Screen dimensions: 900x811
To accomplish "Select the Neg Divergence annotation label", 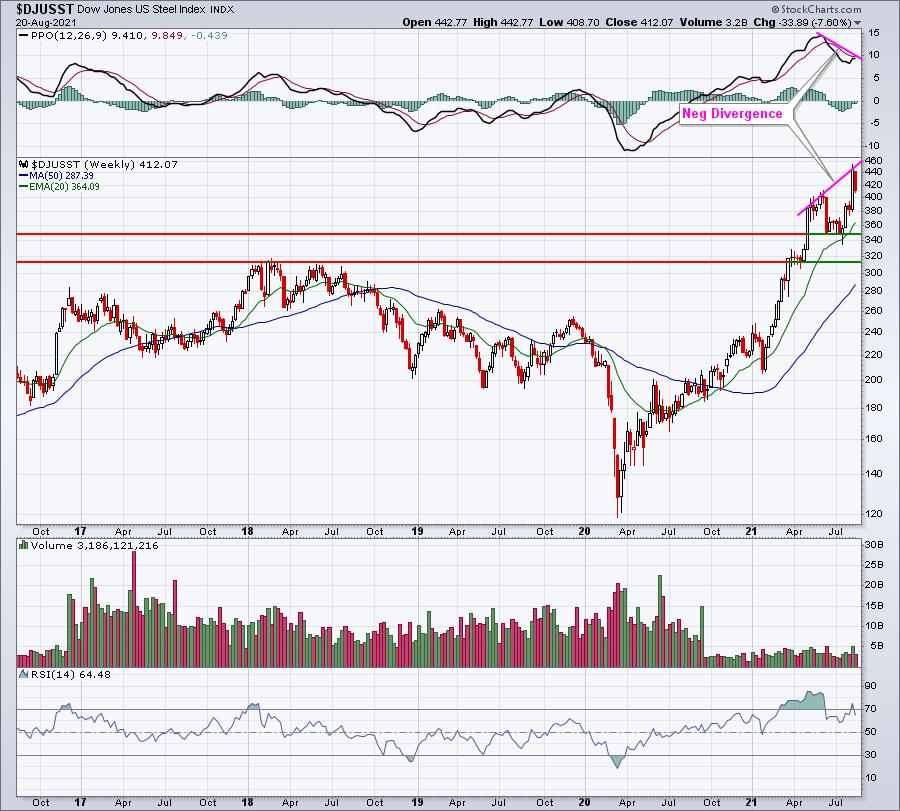I will [x=732, y=114].
